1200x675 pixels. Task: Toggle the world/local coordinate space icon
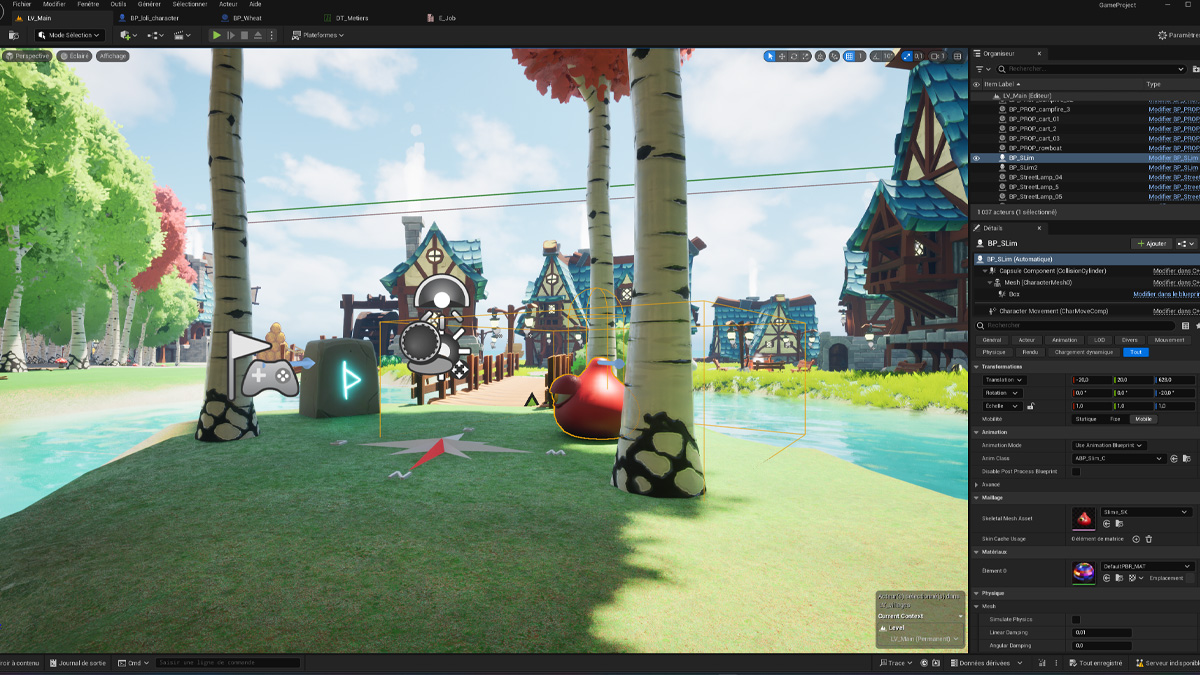click(820, 56)
